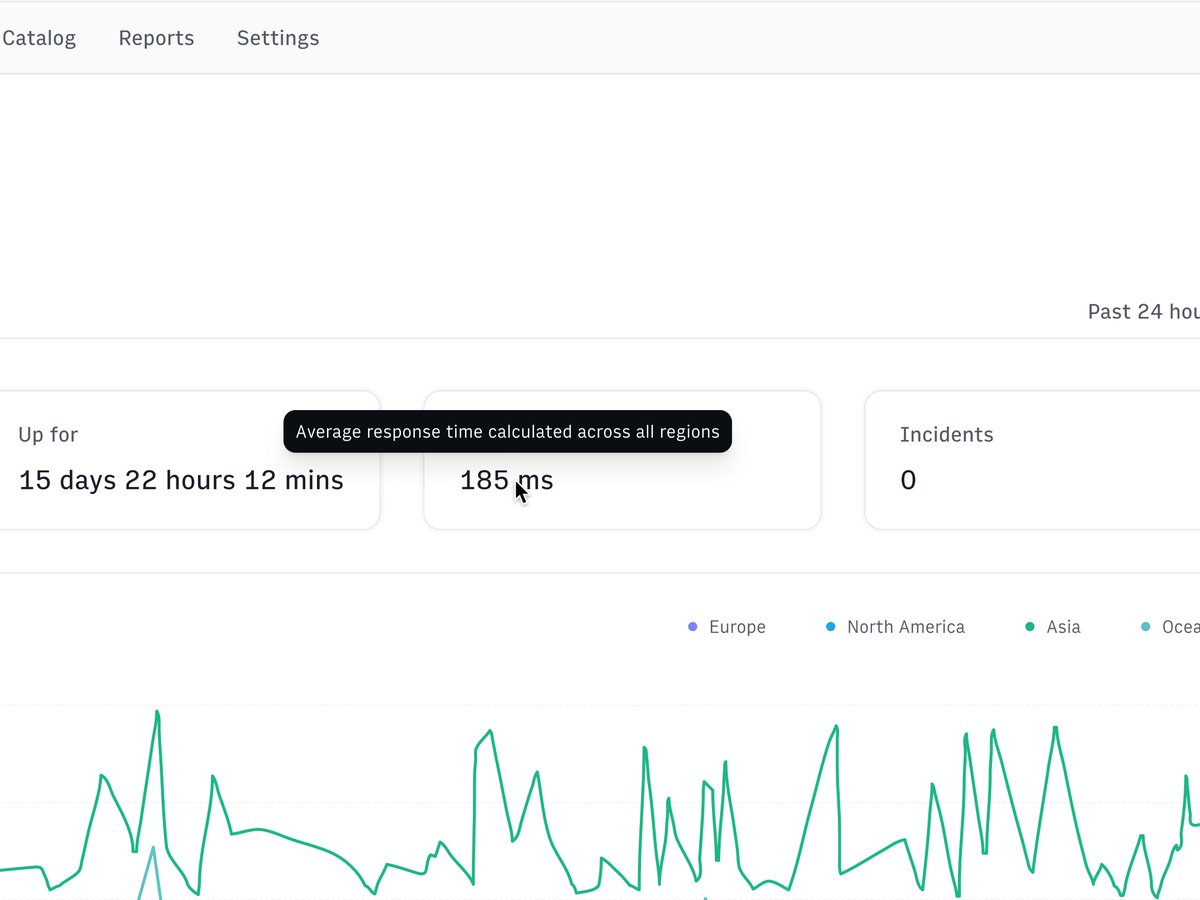Toggle the North America legend entry
Viewport: 1200px width, 900px height.
click(895, 627)
